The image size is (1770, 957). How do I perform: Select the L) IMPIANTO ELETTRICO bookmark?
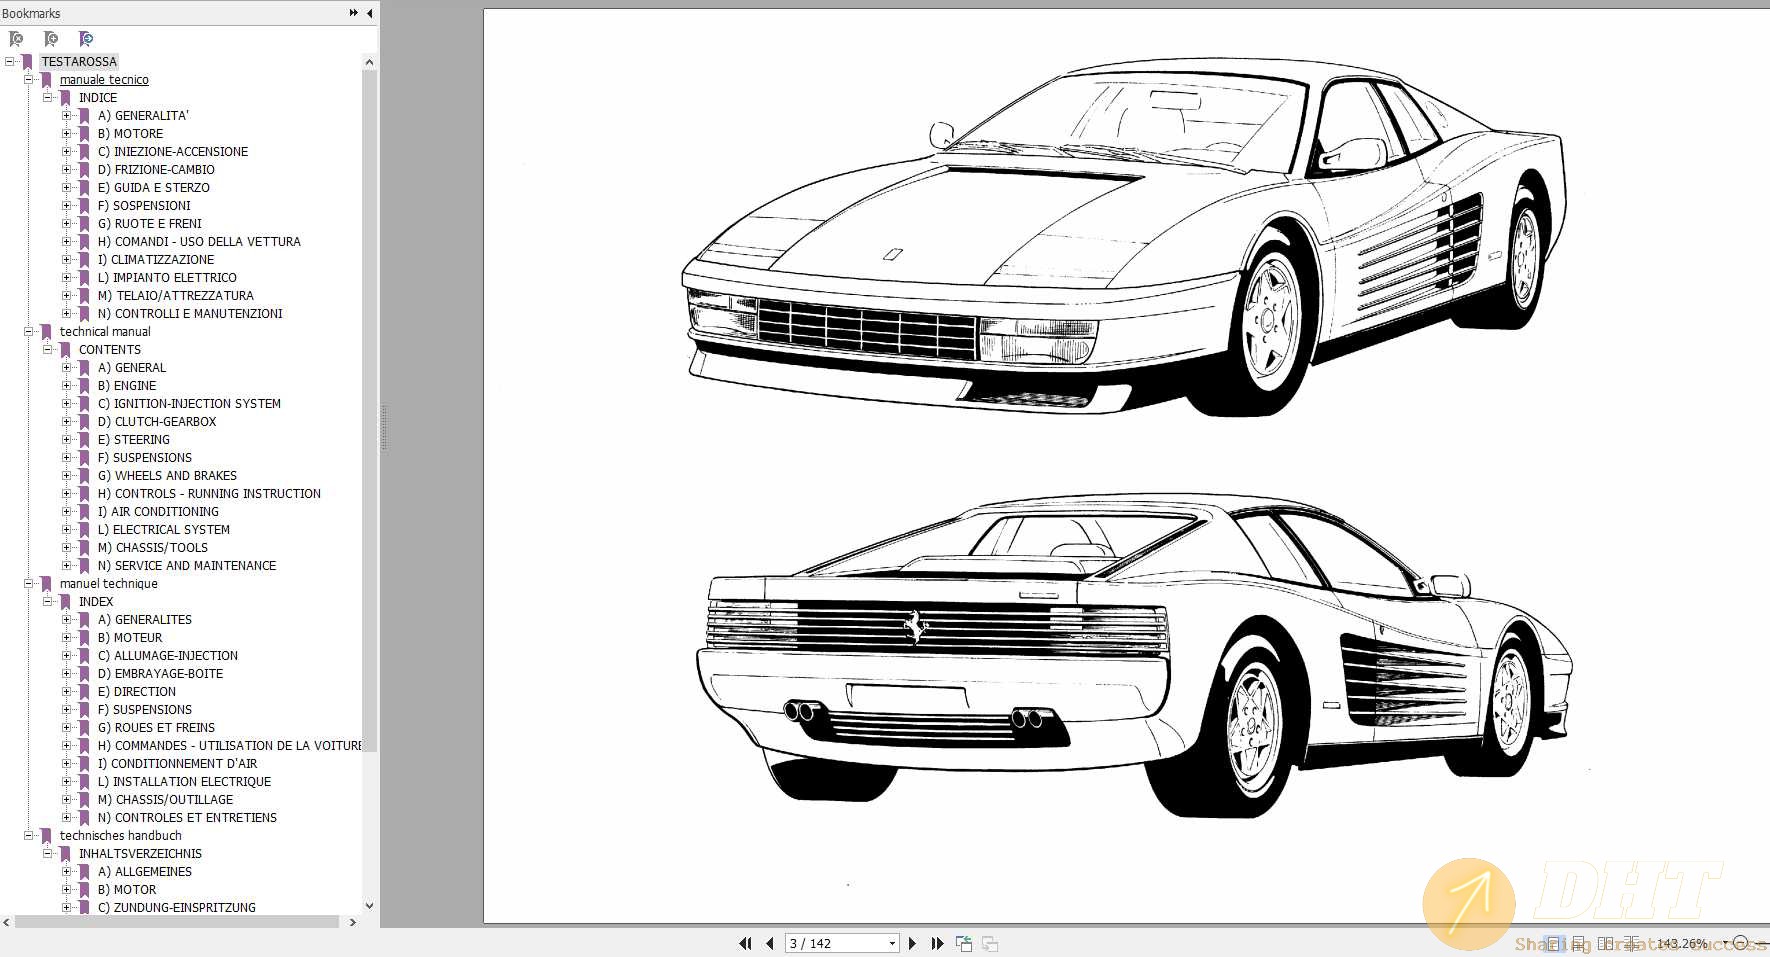[167, 278]
